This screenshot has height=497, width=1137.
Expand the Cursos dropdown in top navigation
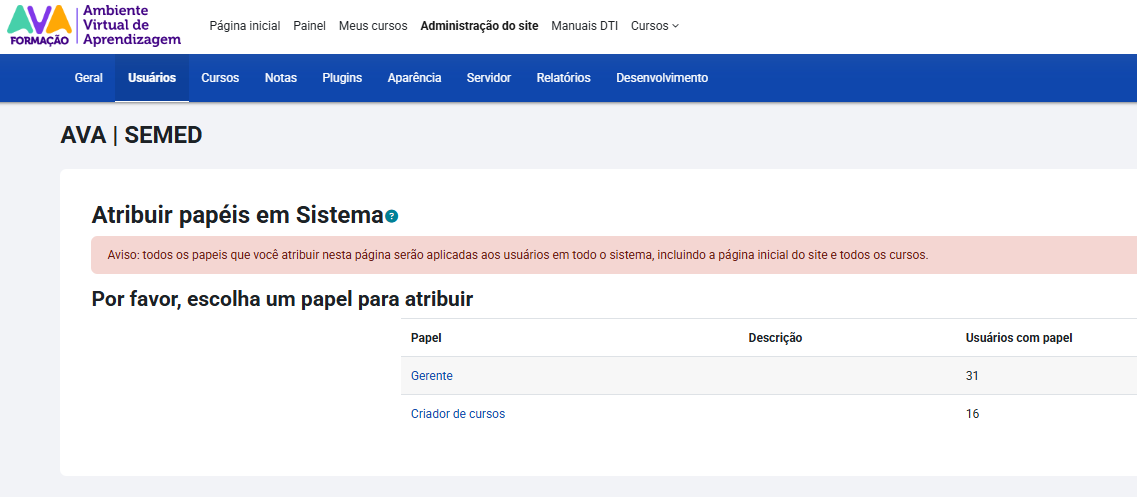pyautogui.click(x=655, y=26)
